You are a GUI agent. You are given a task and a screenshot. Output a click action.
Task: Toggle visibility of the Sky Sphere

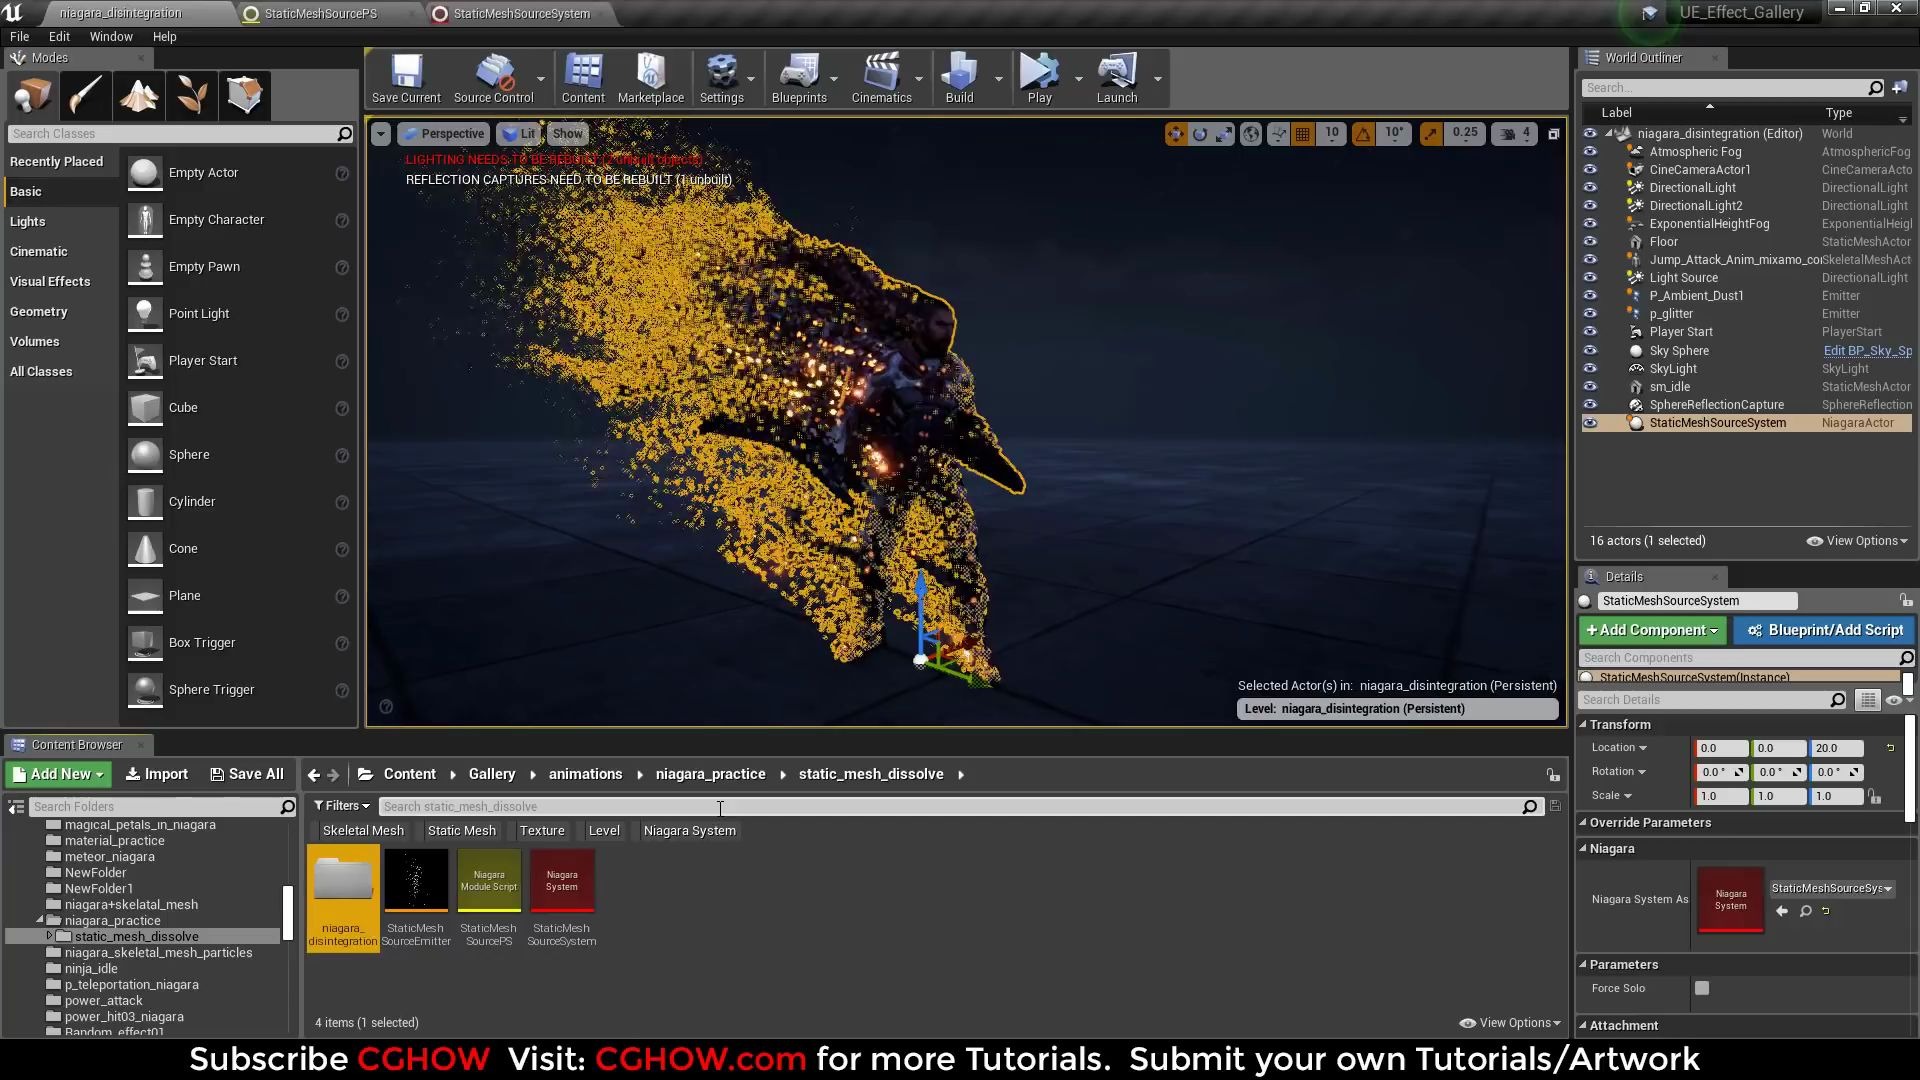[1590, 350]
